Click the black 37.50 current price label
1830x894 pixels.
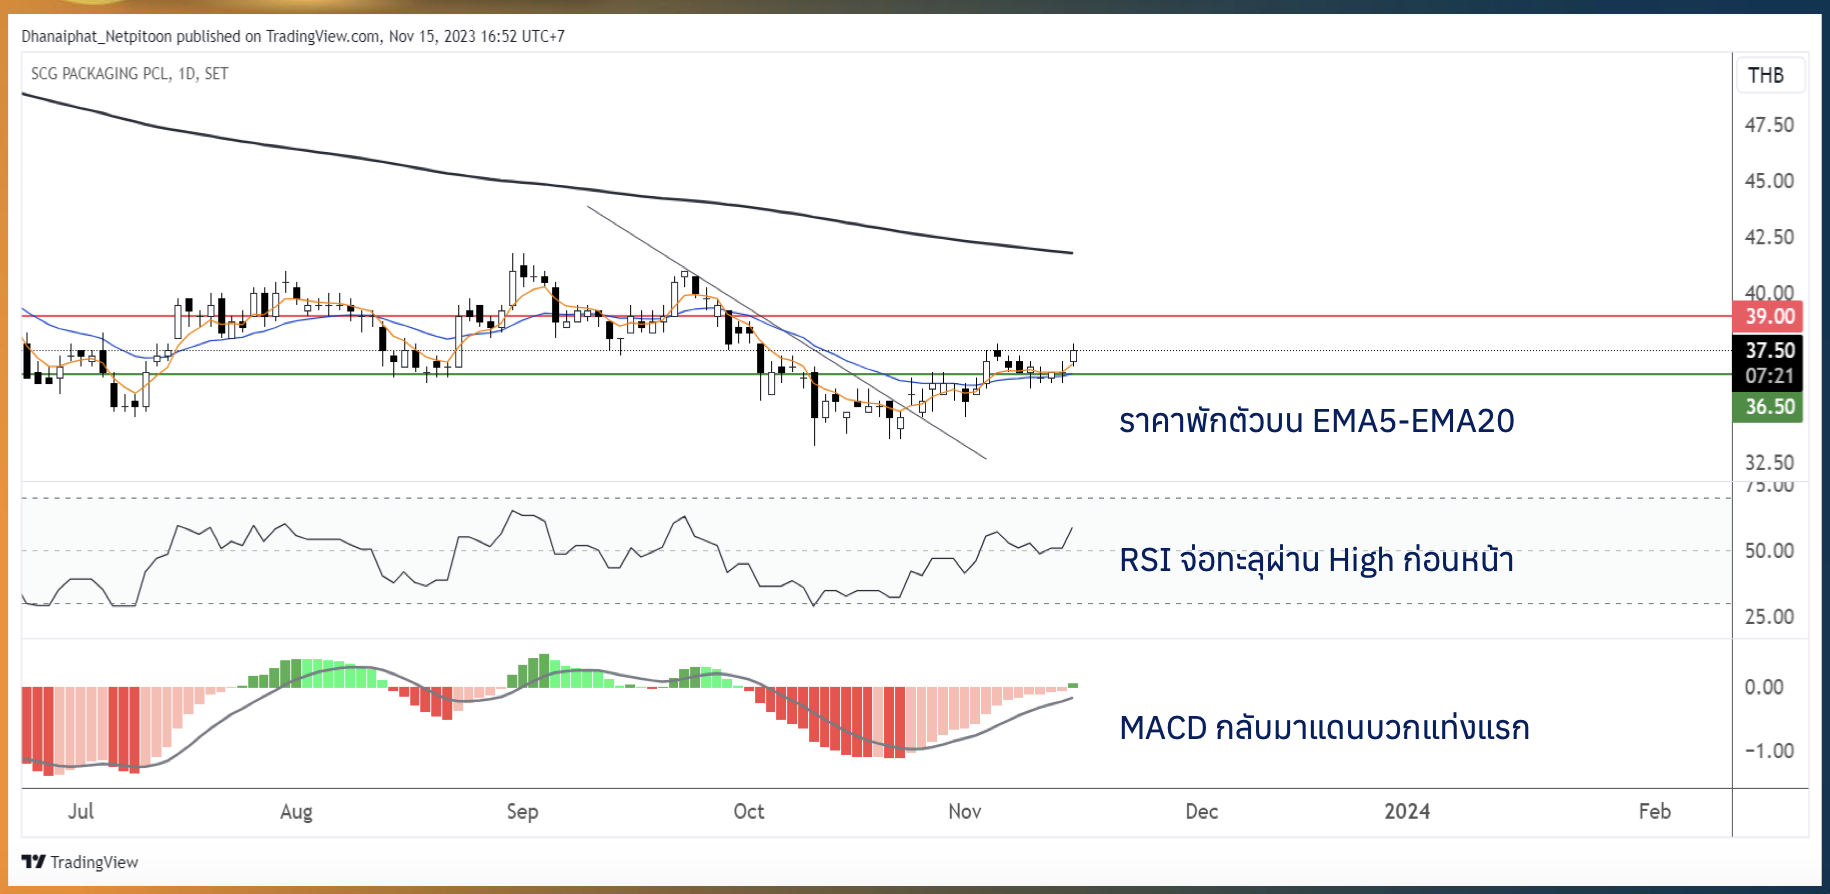tap(1768, 350)
